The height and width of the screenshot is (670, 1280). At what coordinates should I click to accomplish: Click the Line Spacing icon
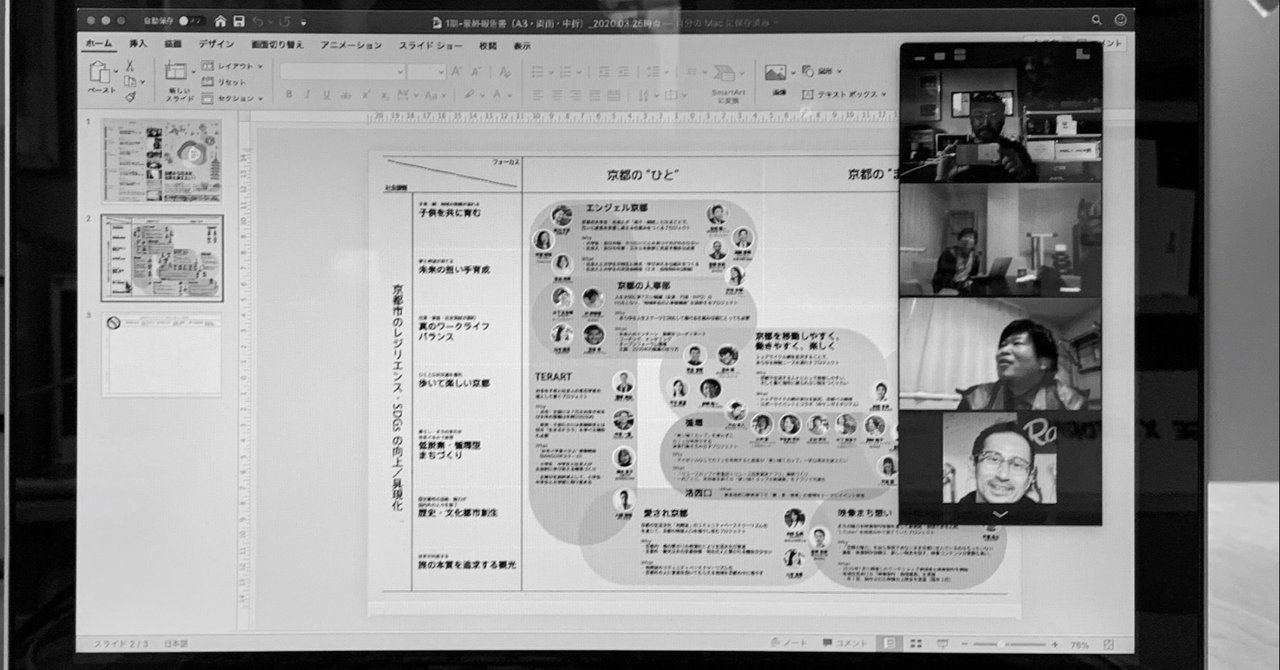(x=652, y=72)
